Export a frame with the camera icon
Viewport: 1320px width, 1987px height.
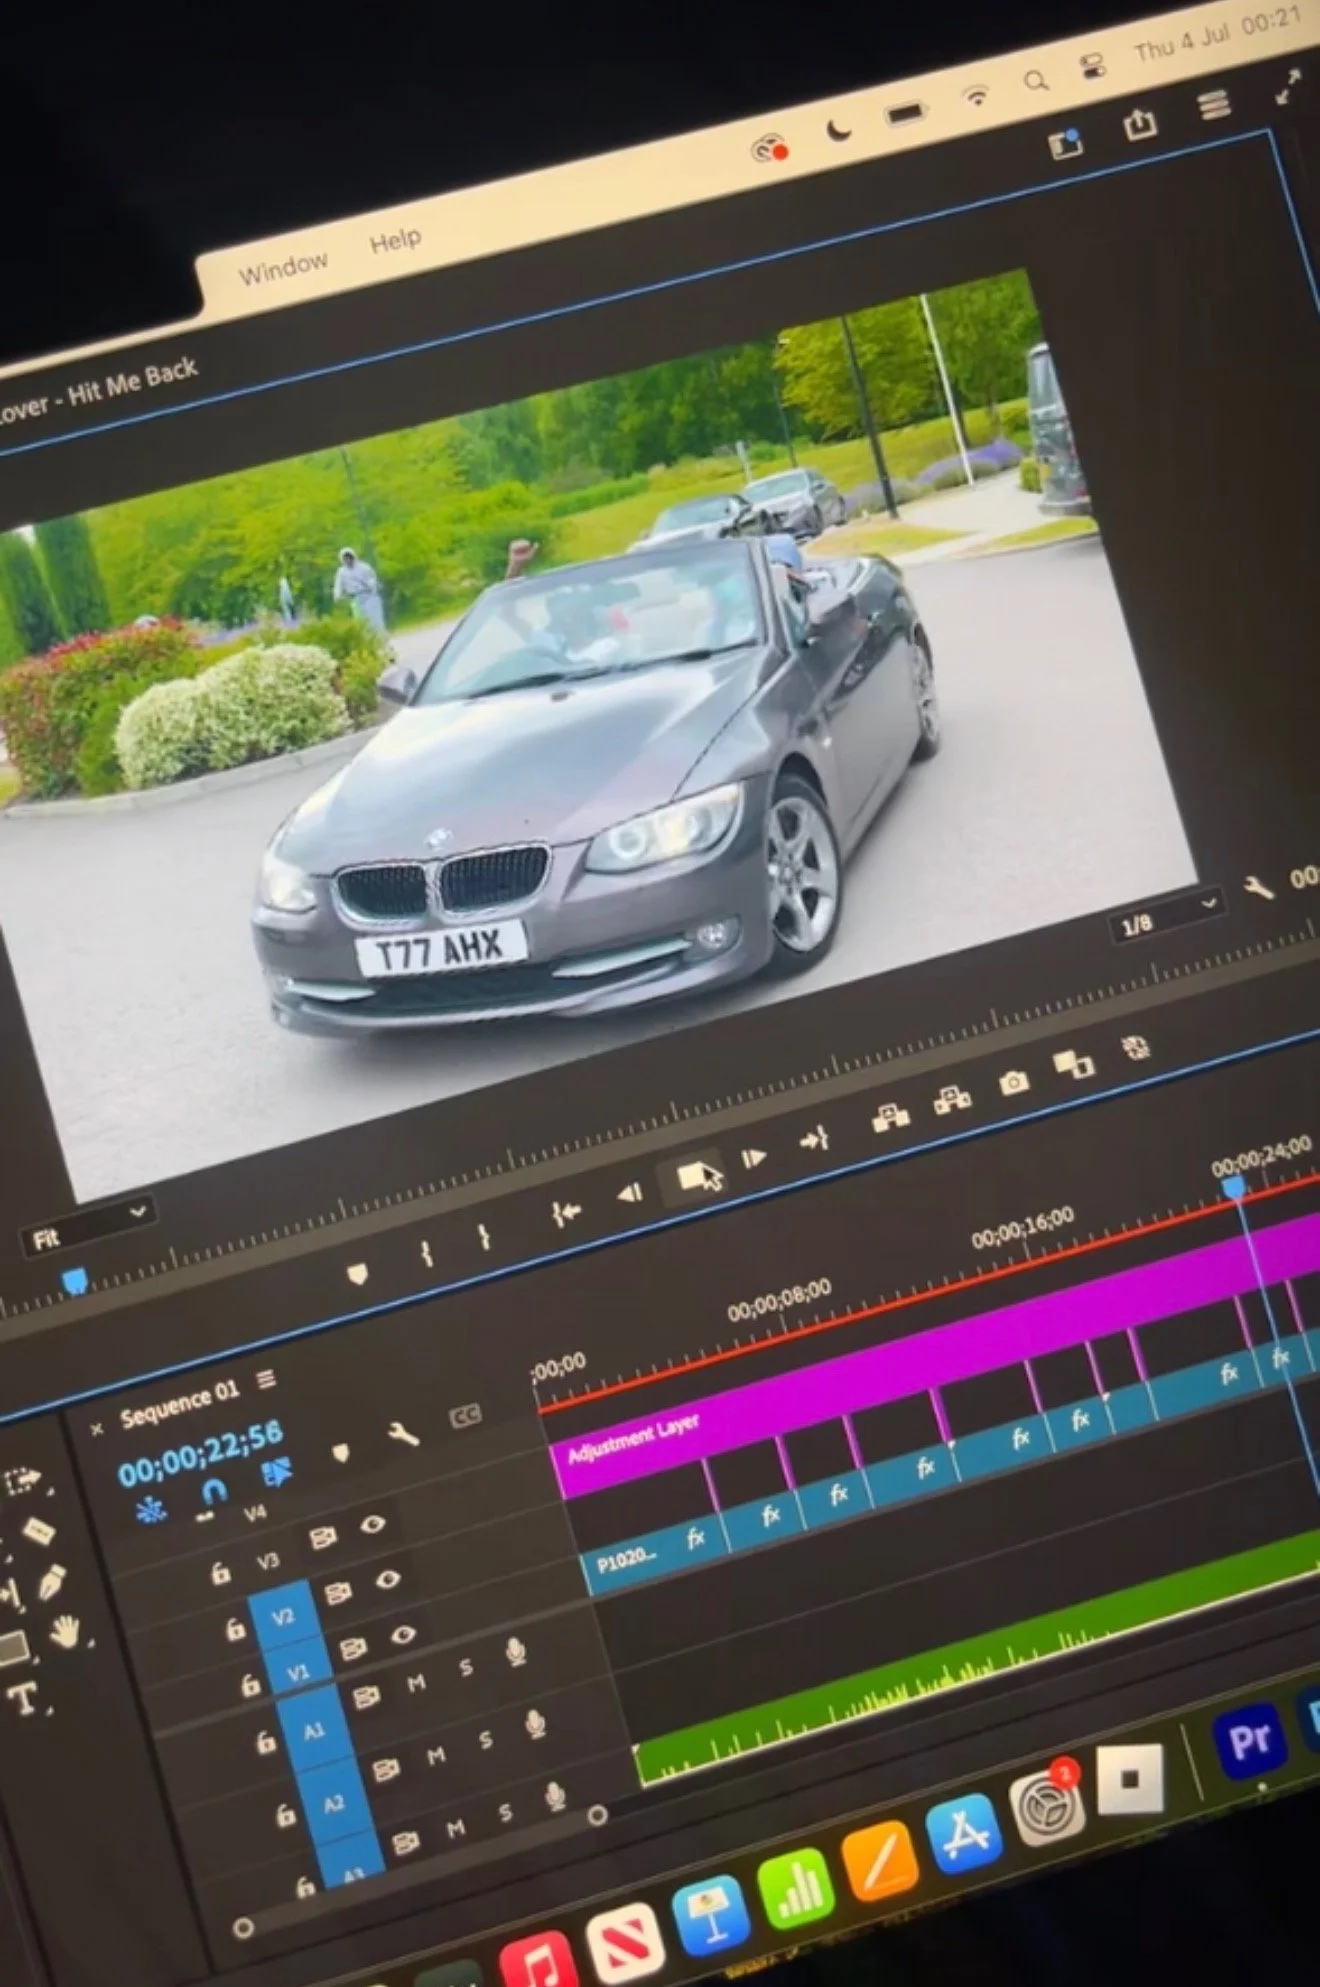tap(1014, 1082)
